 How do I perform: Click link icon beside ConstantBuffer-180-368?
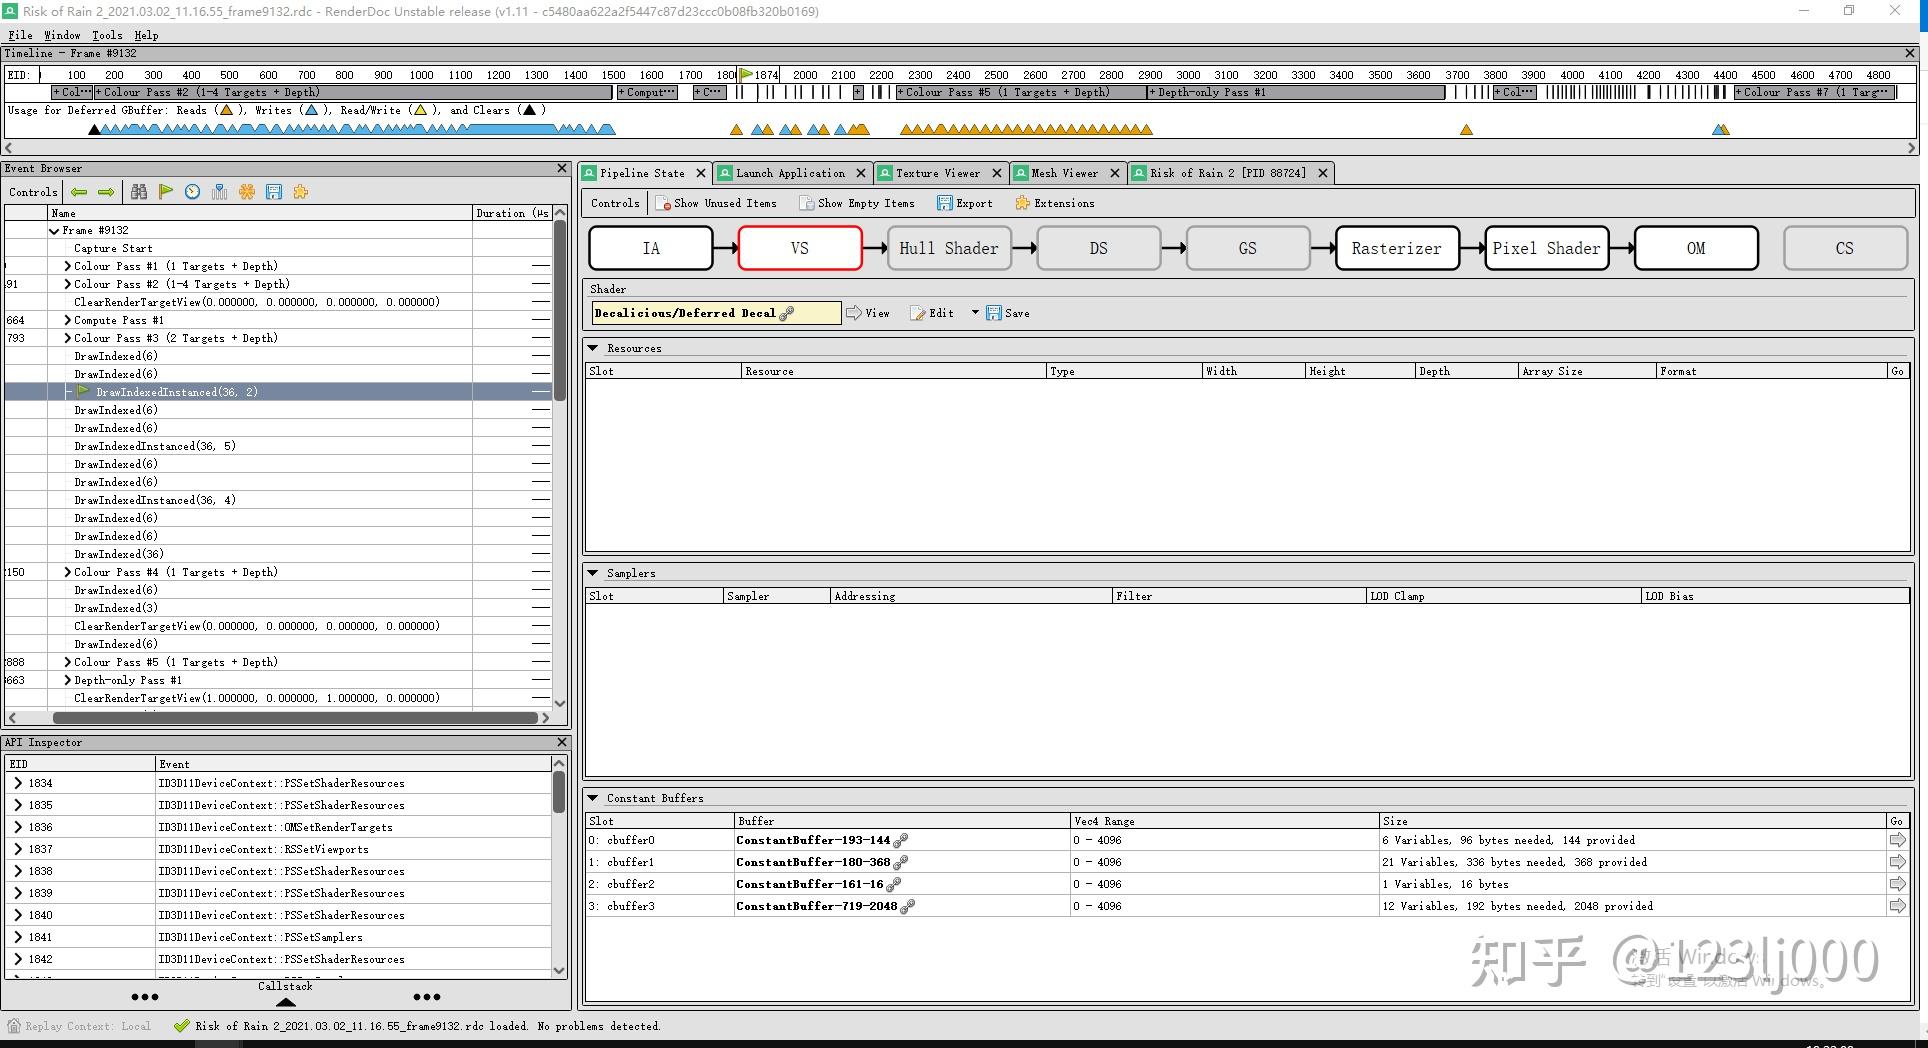900,863
